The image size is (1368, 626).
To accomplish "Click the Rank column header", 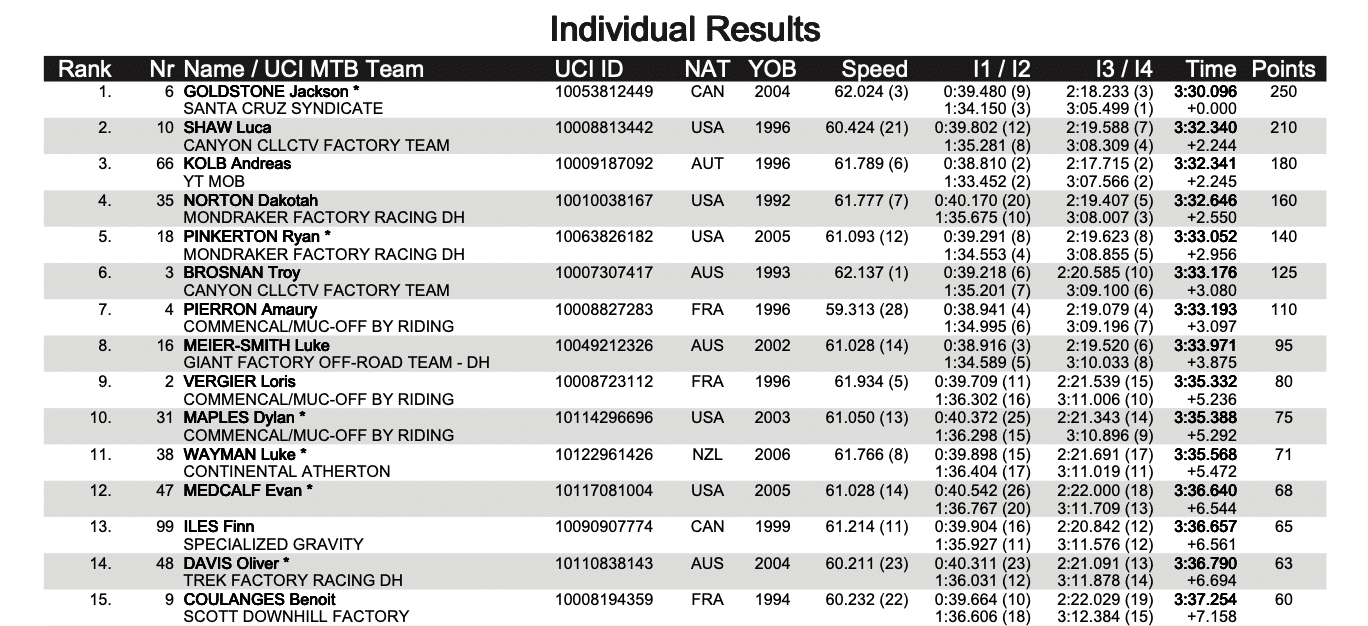I will [x=85, y=69].
